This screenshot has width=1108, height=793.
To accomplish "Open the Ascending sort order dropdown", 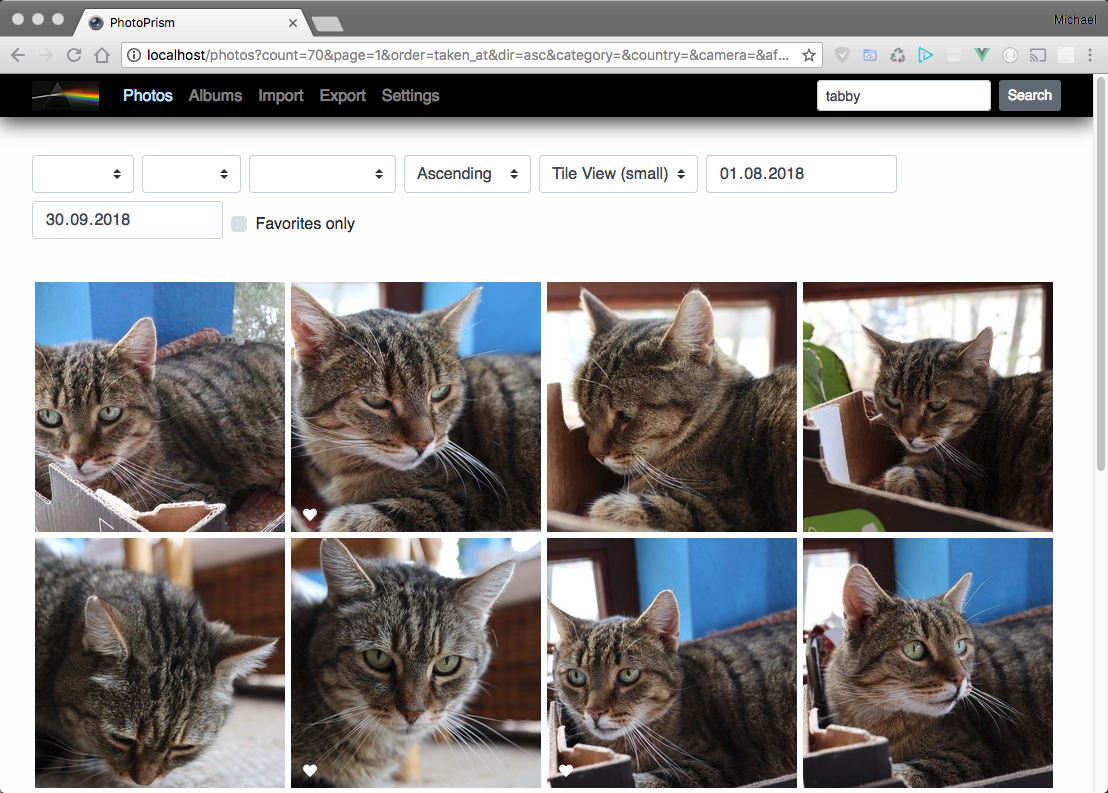I will pos(467,174).
